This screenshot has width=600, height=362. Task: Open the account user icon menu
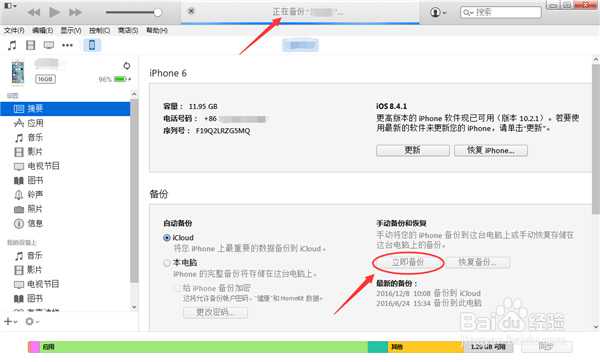438,12
